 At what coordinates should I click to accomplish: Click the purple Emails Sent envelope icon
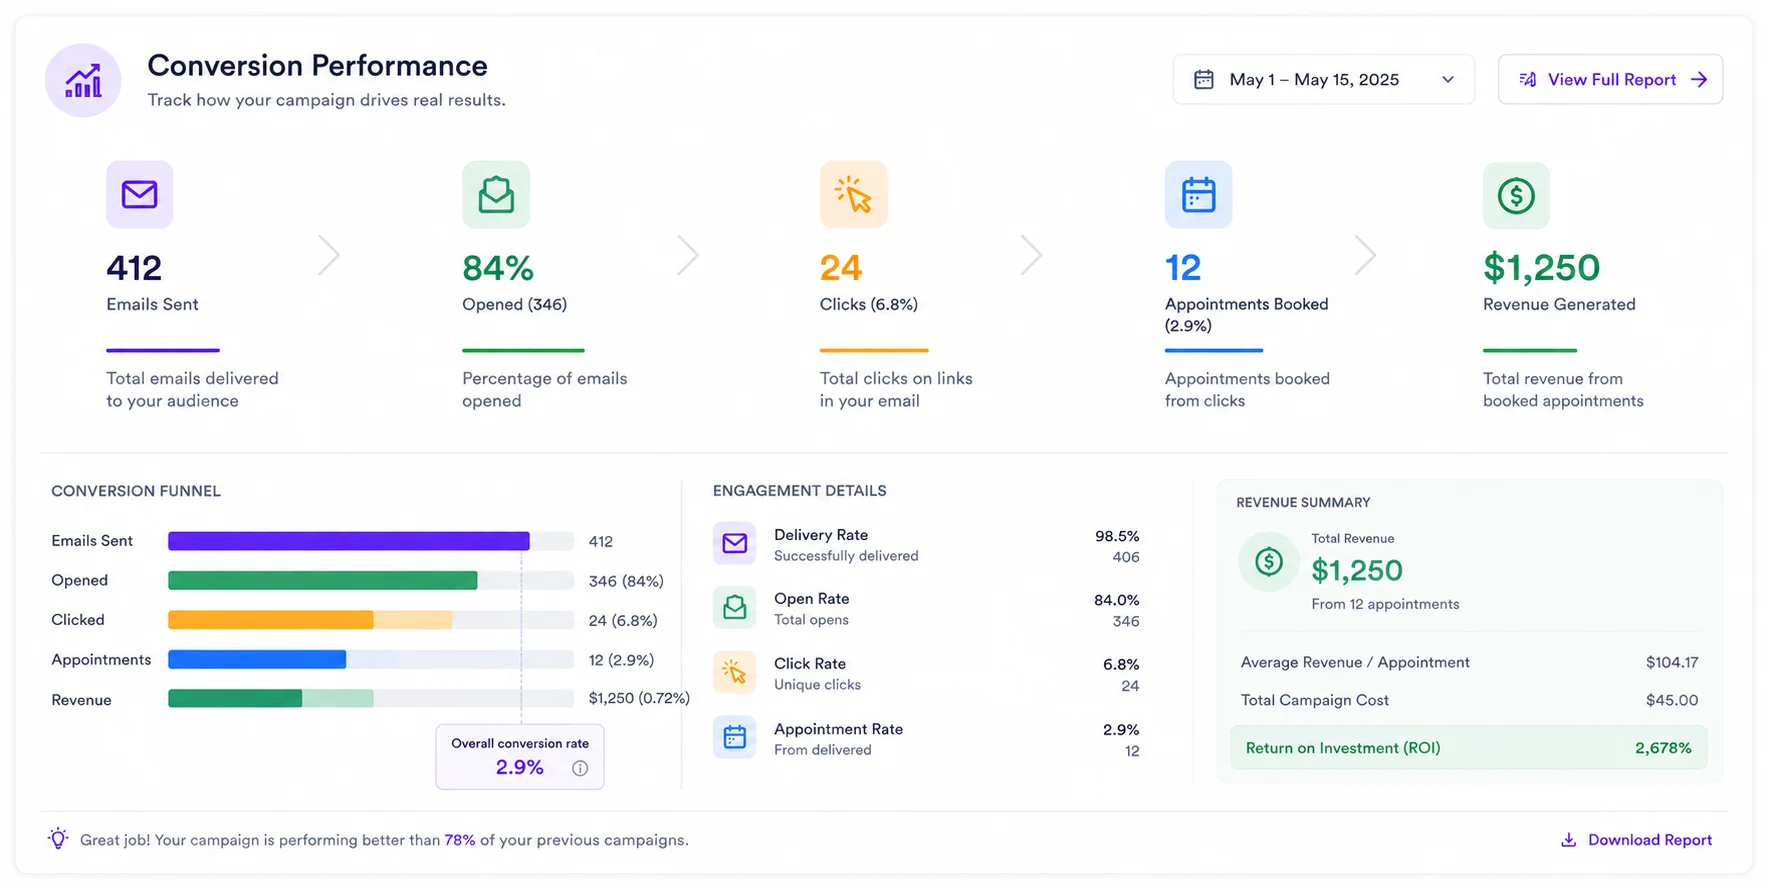[x=140, y=194]
